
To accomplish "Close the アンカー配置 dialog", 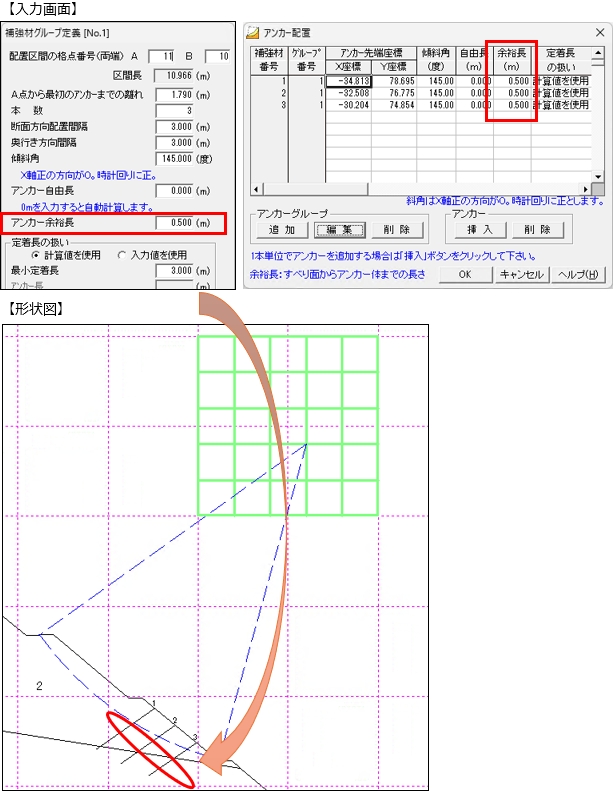I will coord(600,33).
